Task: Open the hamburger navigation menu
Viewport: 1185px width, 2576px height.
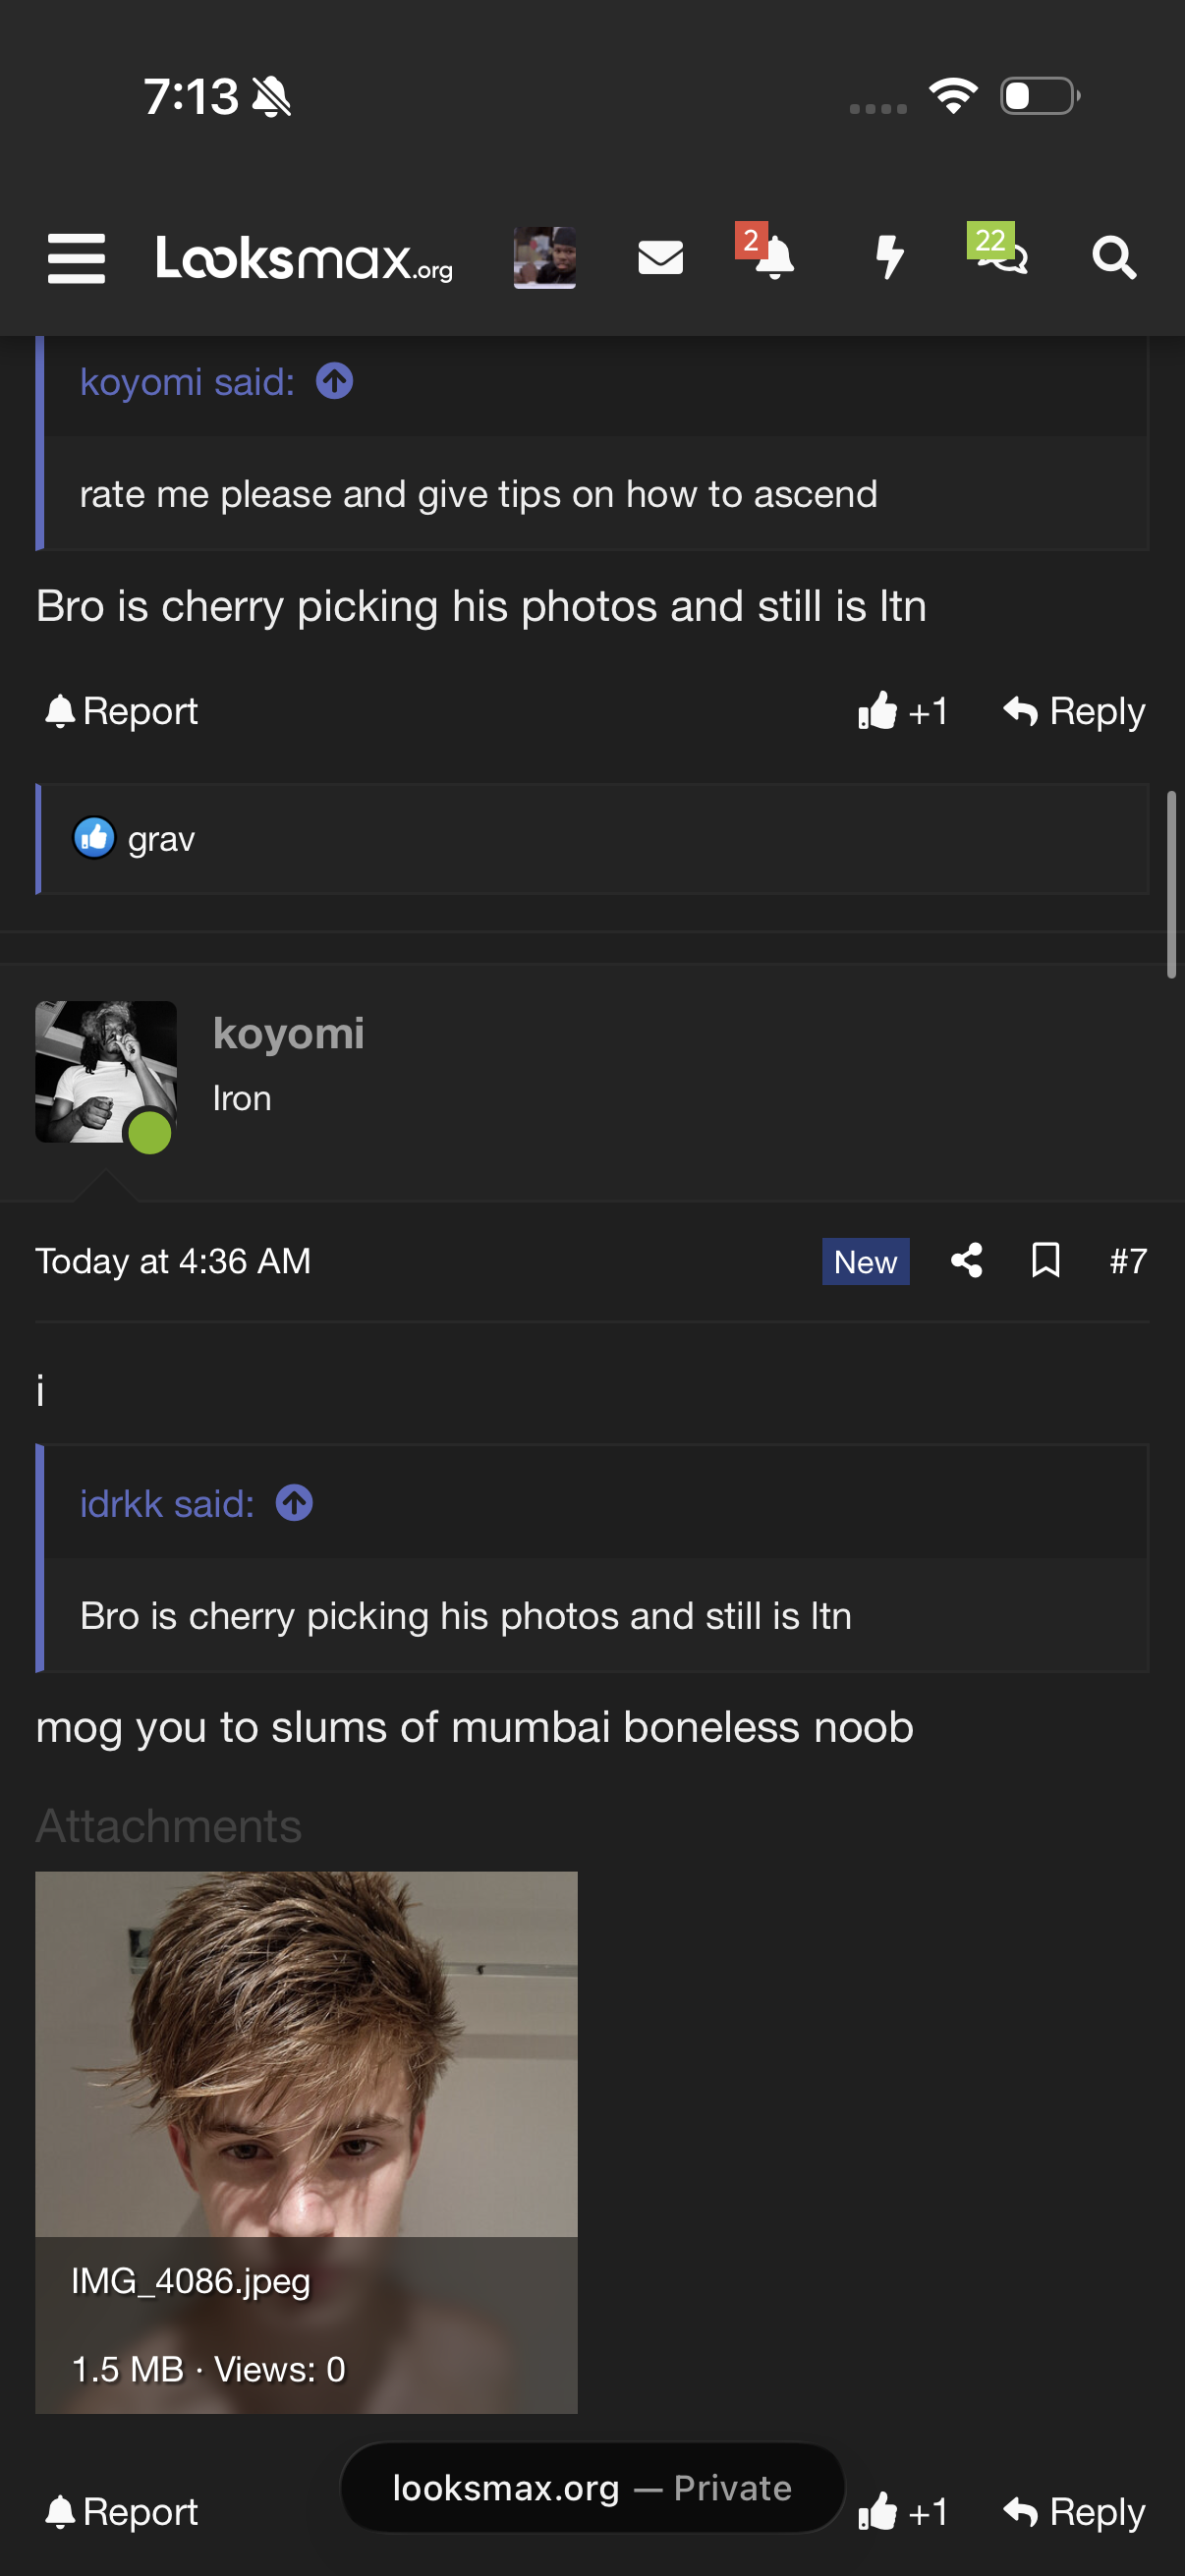Action: pos(76,258)
